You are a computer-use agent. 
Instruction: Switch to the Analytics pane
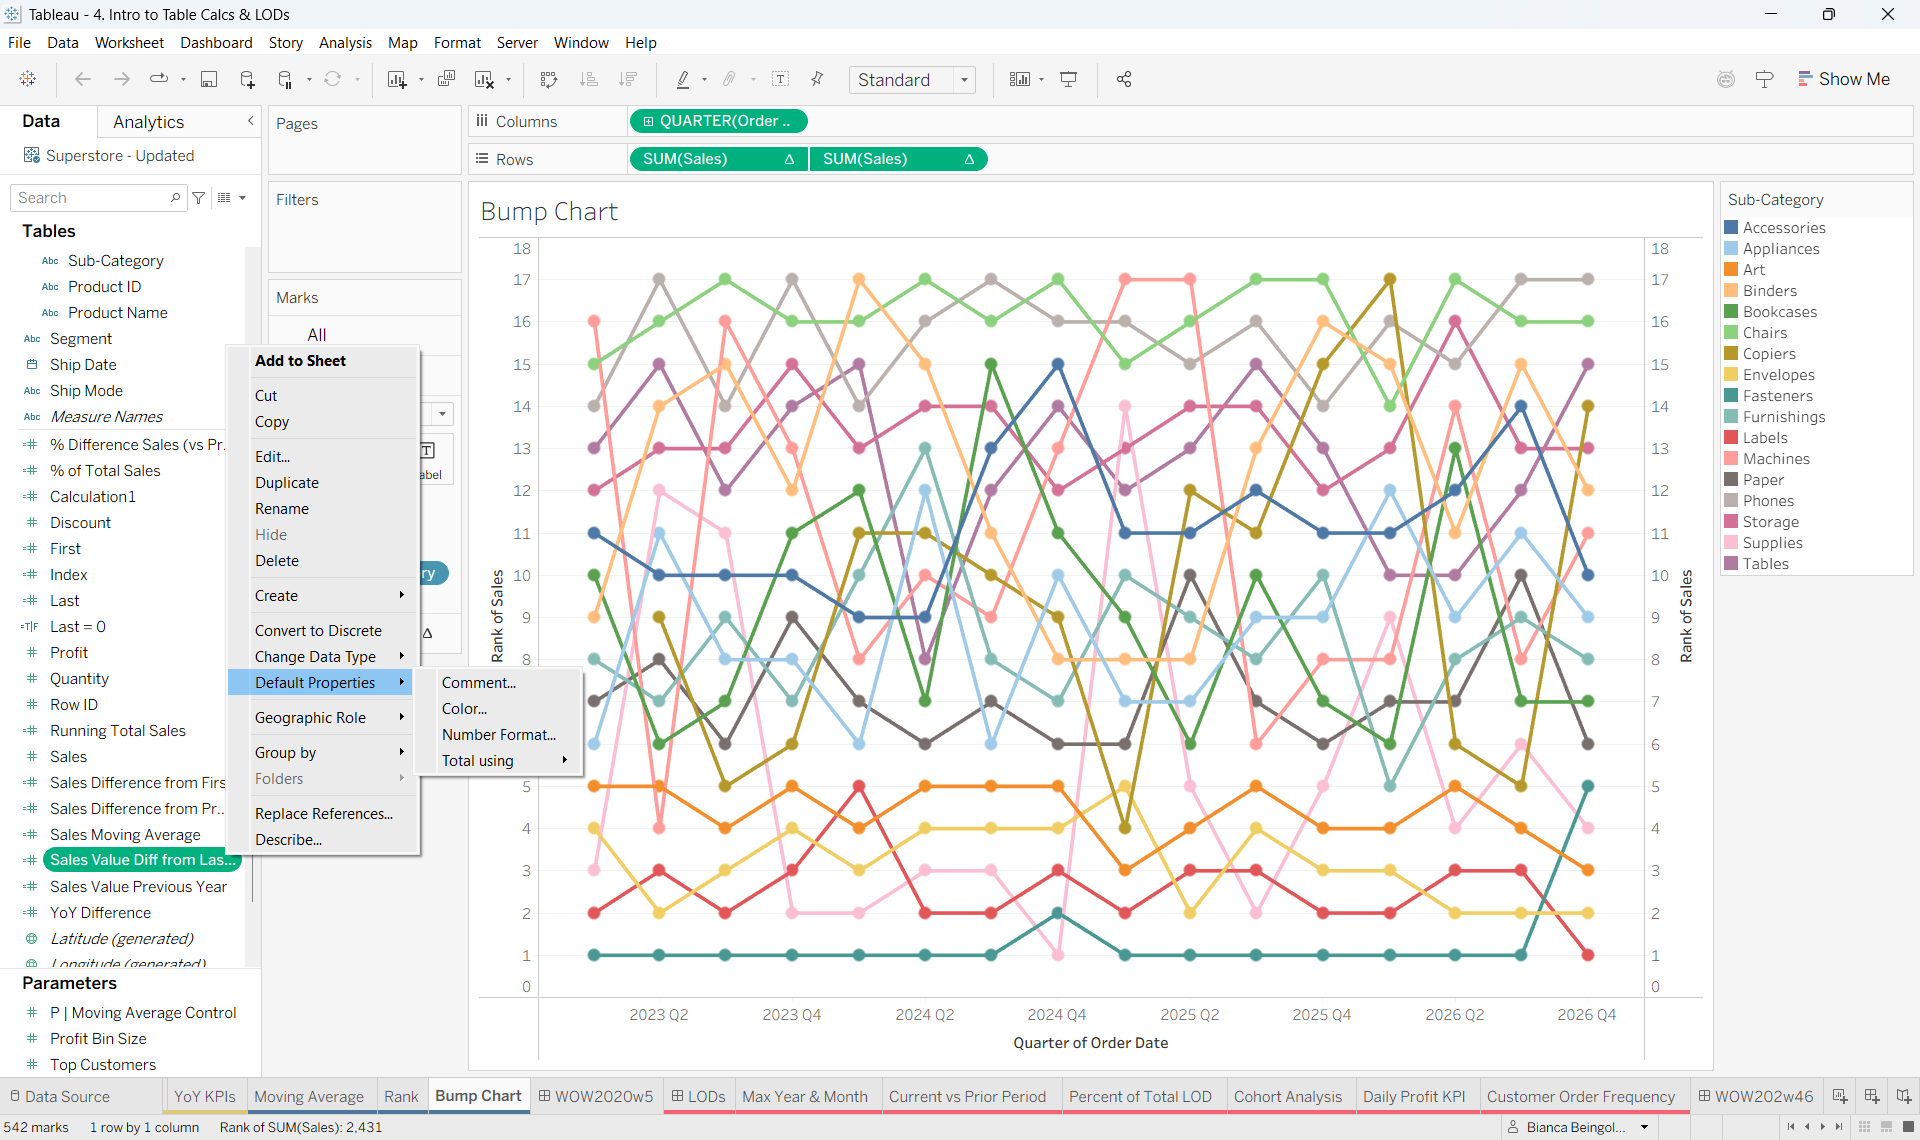[x=148, y=122]
